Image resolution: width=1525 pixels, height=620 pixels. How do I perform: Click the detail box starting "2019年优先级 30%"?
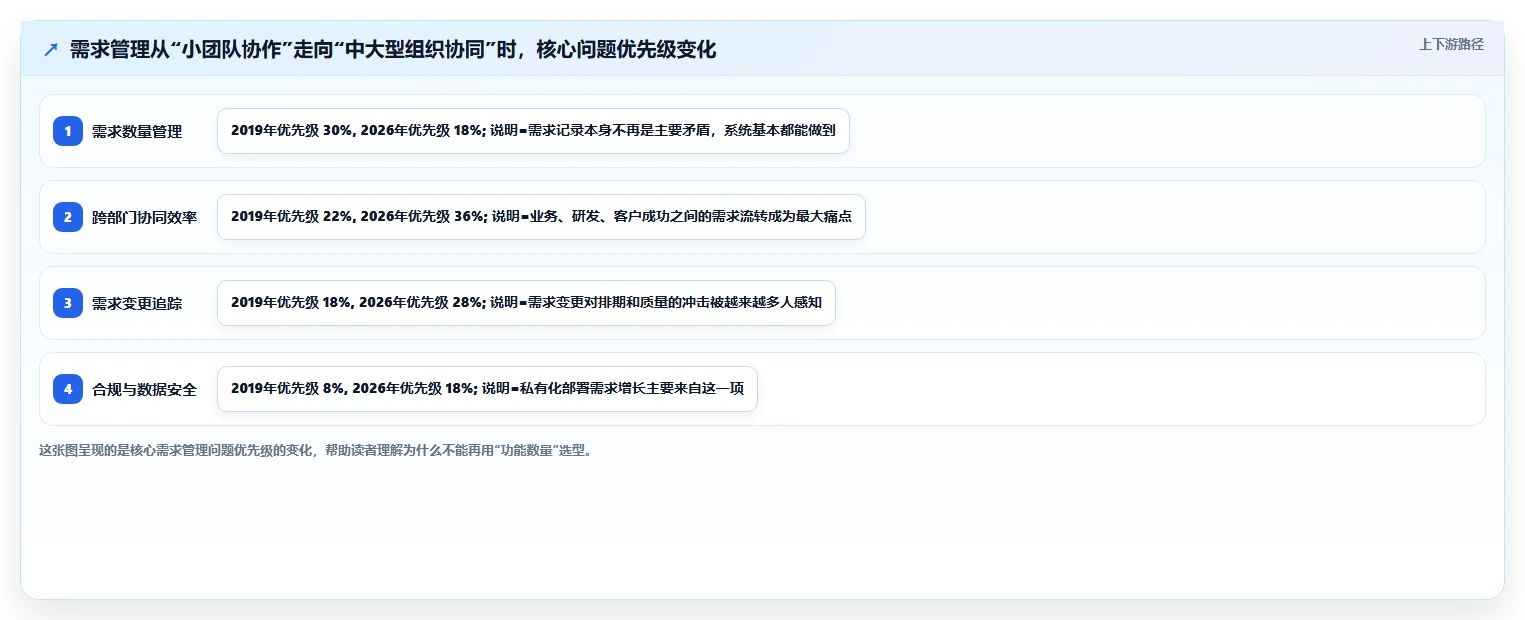point(533,131)
